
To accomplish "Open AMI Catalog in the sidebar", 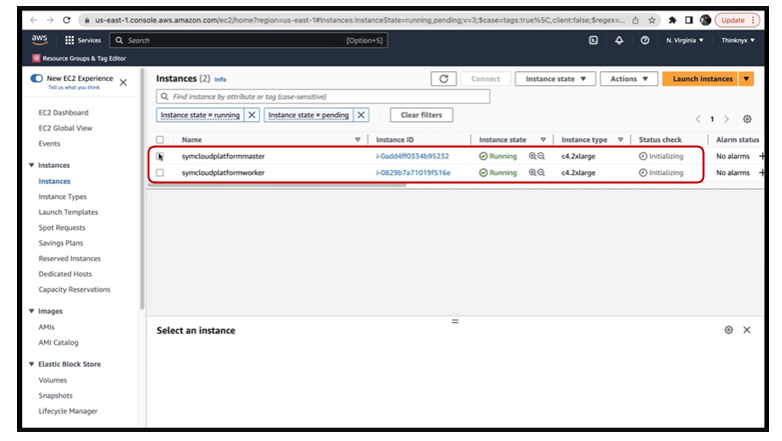I will [x=58, y=343].
